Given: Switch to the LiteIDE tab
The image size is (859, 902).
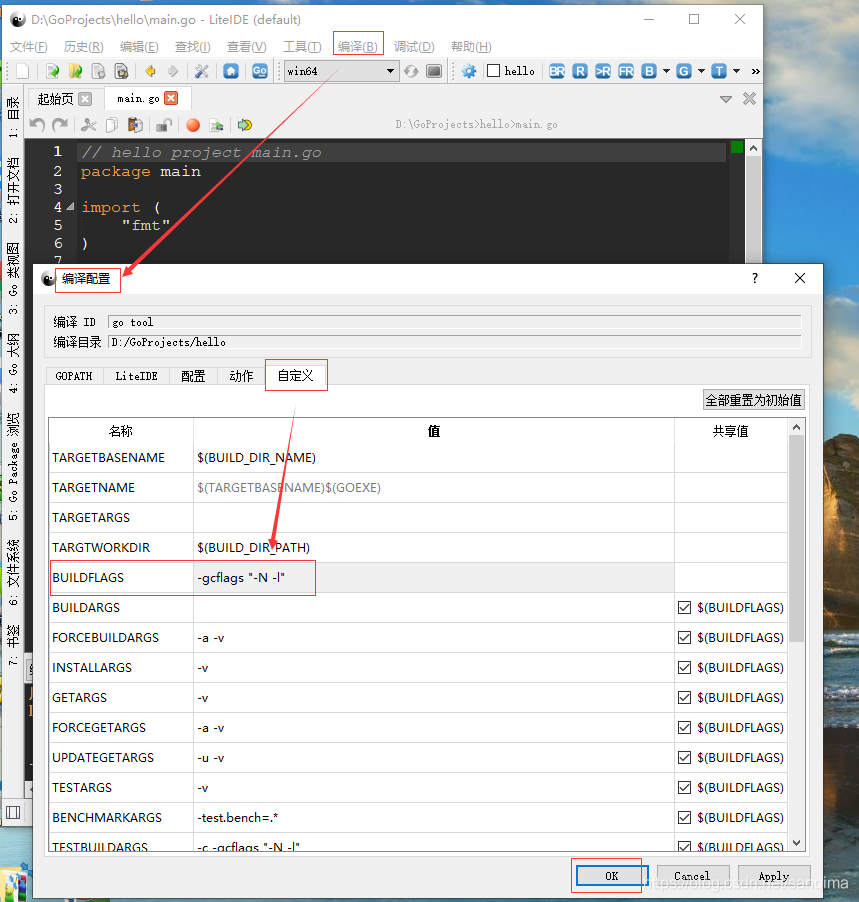Looking at the screenshot, I should pyautogui.click(x=136, y=376).
